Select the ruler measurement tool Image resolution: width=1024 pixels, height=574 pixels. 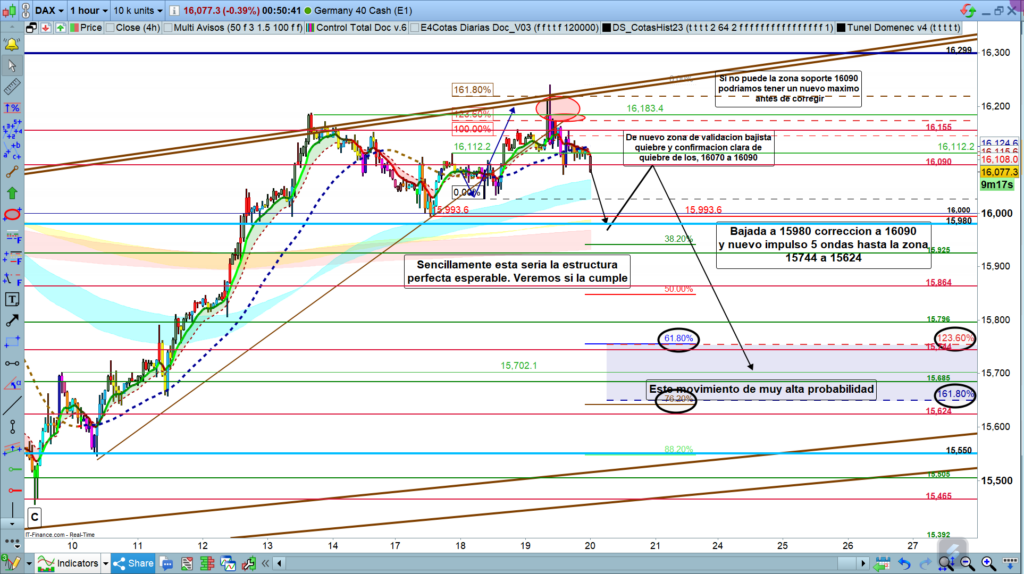click(13, 84)
